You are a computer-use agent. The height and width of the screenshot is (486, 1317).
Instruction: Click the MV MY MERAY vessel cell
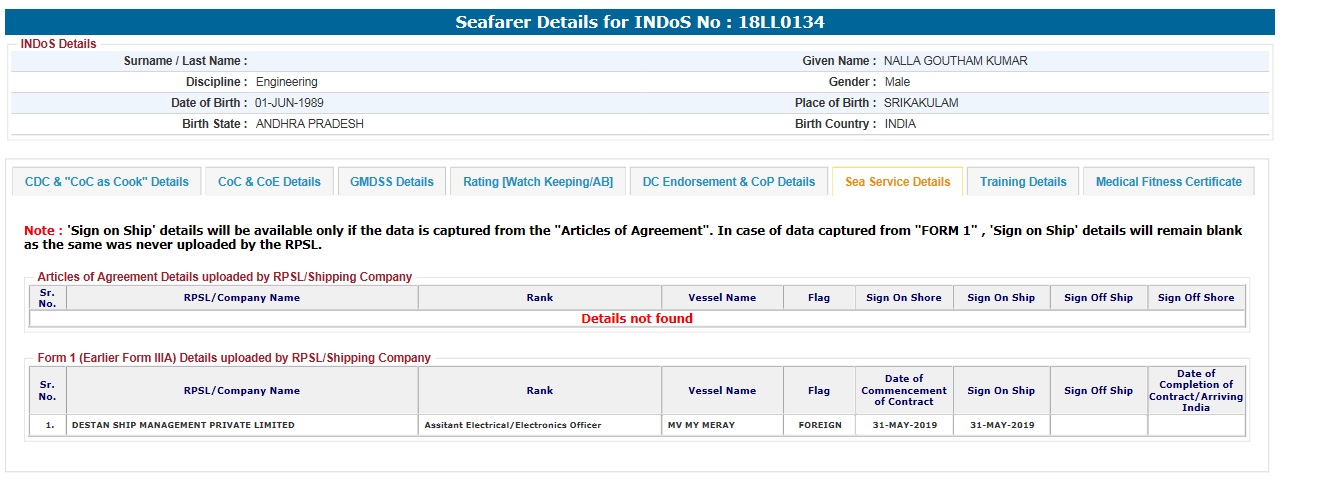(x=701, y=425)
